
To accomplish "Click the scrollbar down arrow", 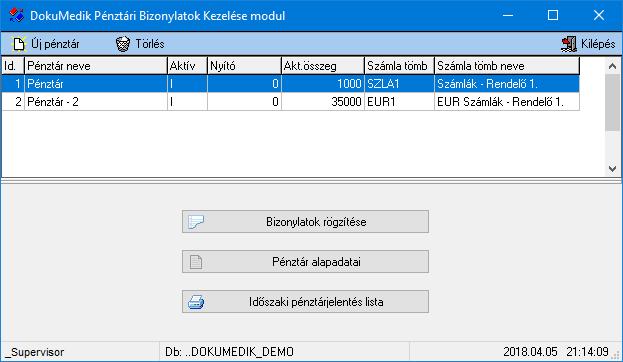I will pos(612,168).
